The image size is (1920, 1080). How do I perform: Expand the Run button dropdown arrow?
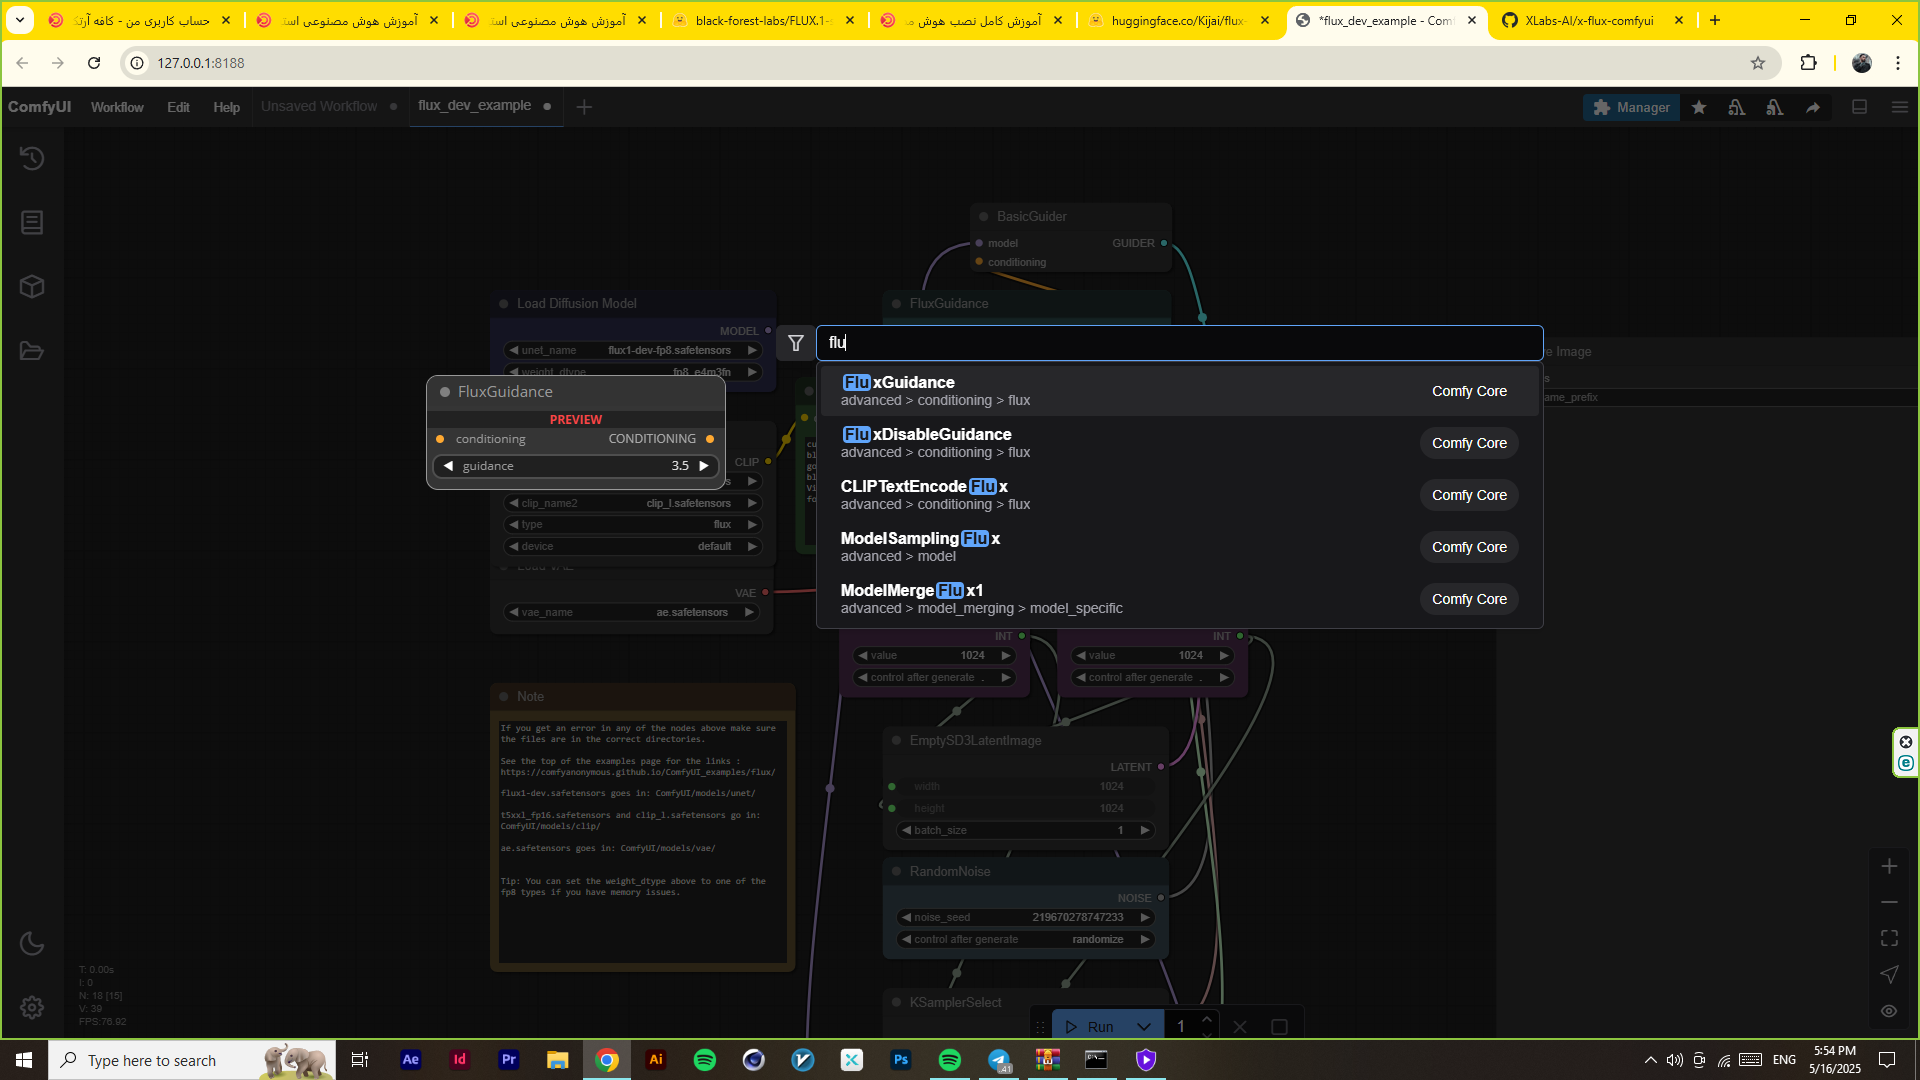click(1144, 1027)
